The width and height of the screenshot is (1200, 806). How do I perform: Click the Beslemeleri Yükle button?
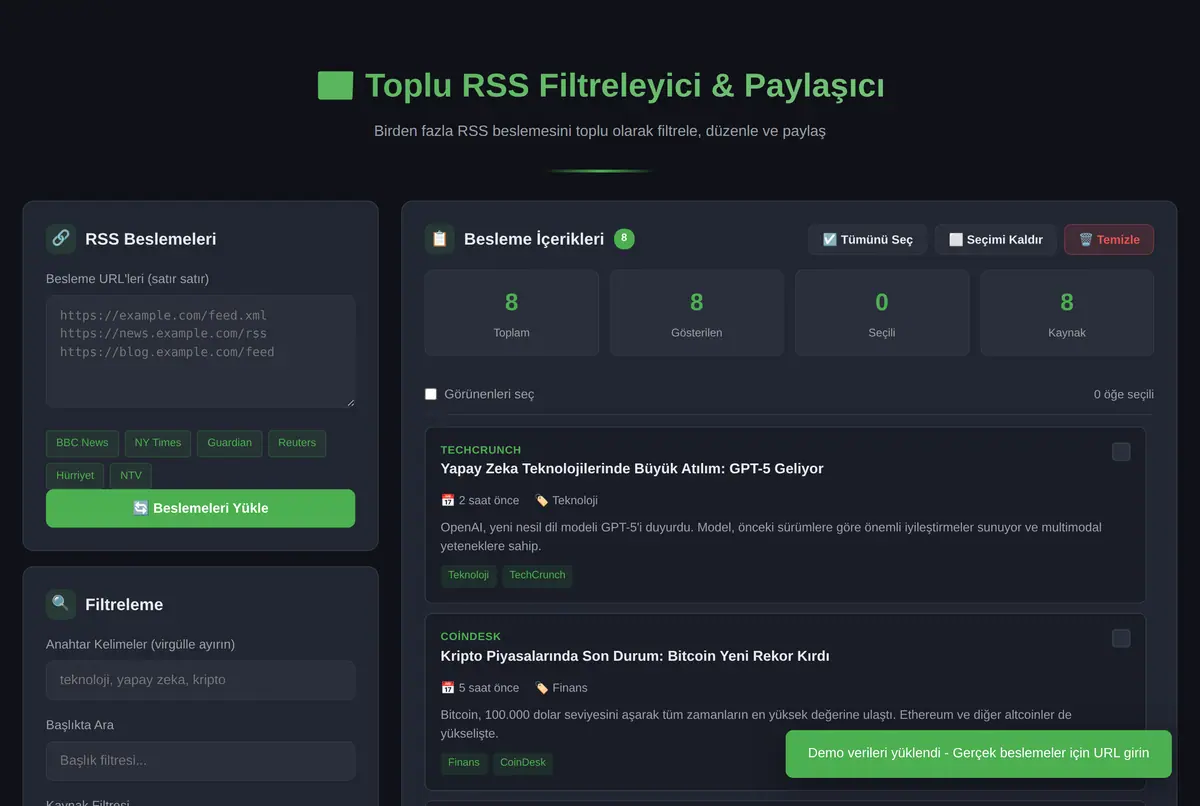pos(200,508)
